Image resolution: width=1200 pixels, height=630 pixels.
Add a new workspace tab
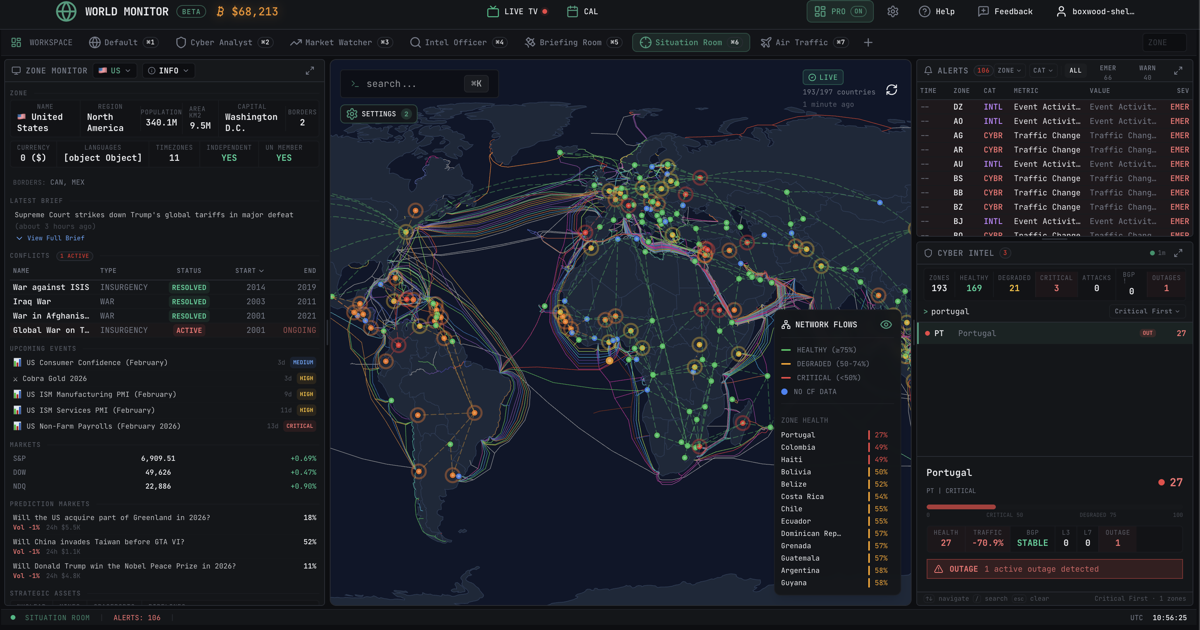pyautogui.click(x=868, y=43)
